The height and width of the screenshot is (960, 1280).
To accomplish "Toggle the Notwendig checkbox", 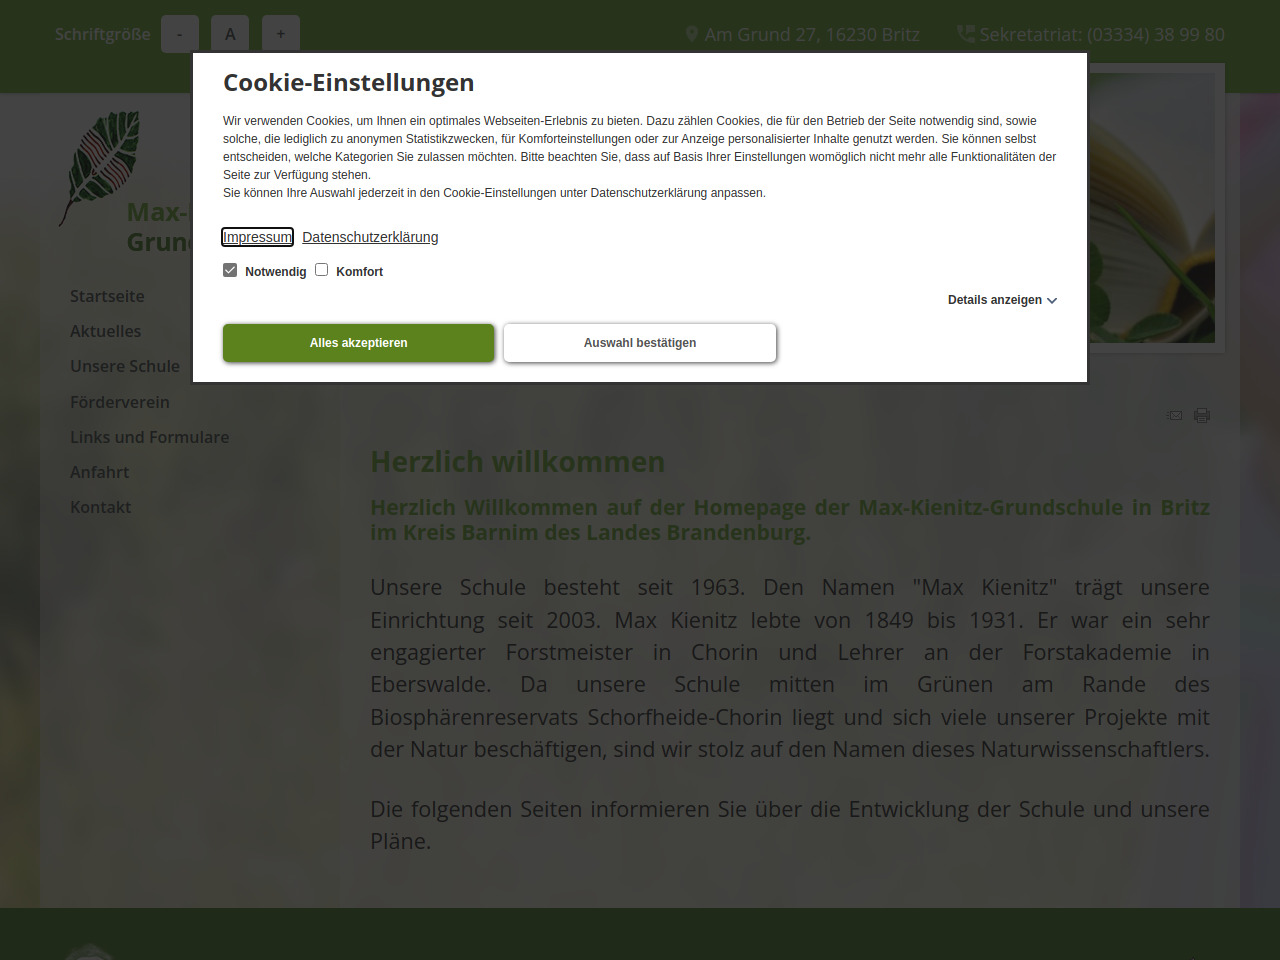I will 230,270.
